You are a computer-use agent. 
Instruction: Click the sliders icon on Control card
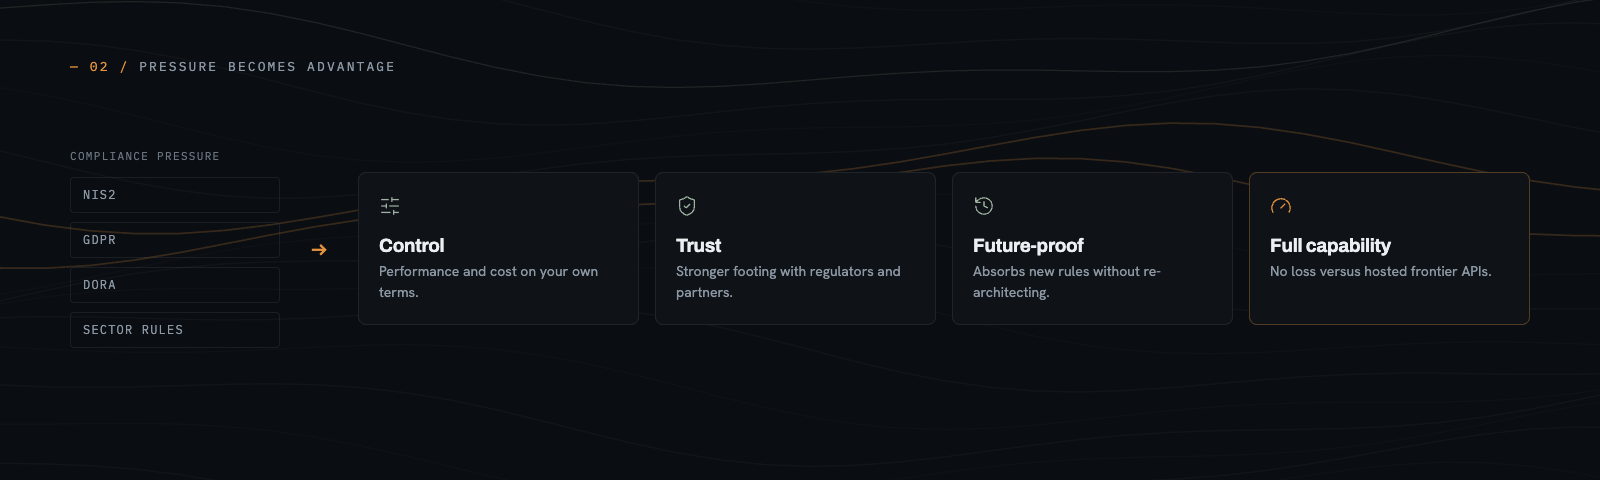point(390,206)
